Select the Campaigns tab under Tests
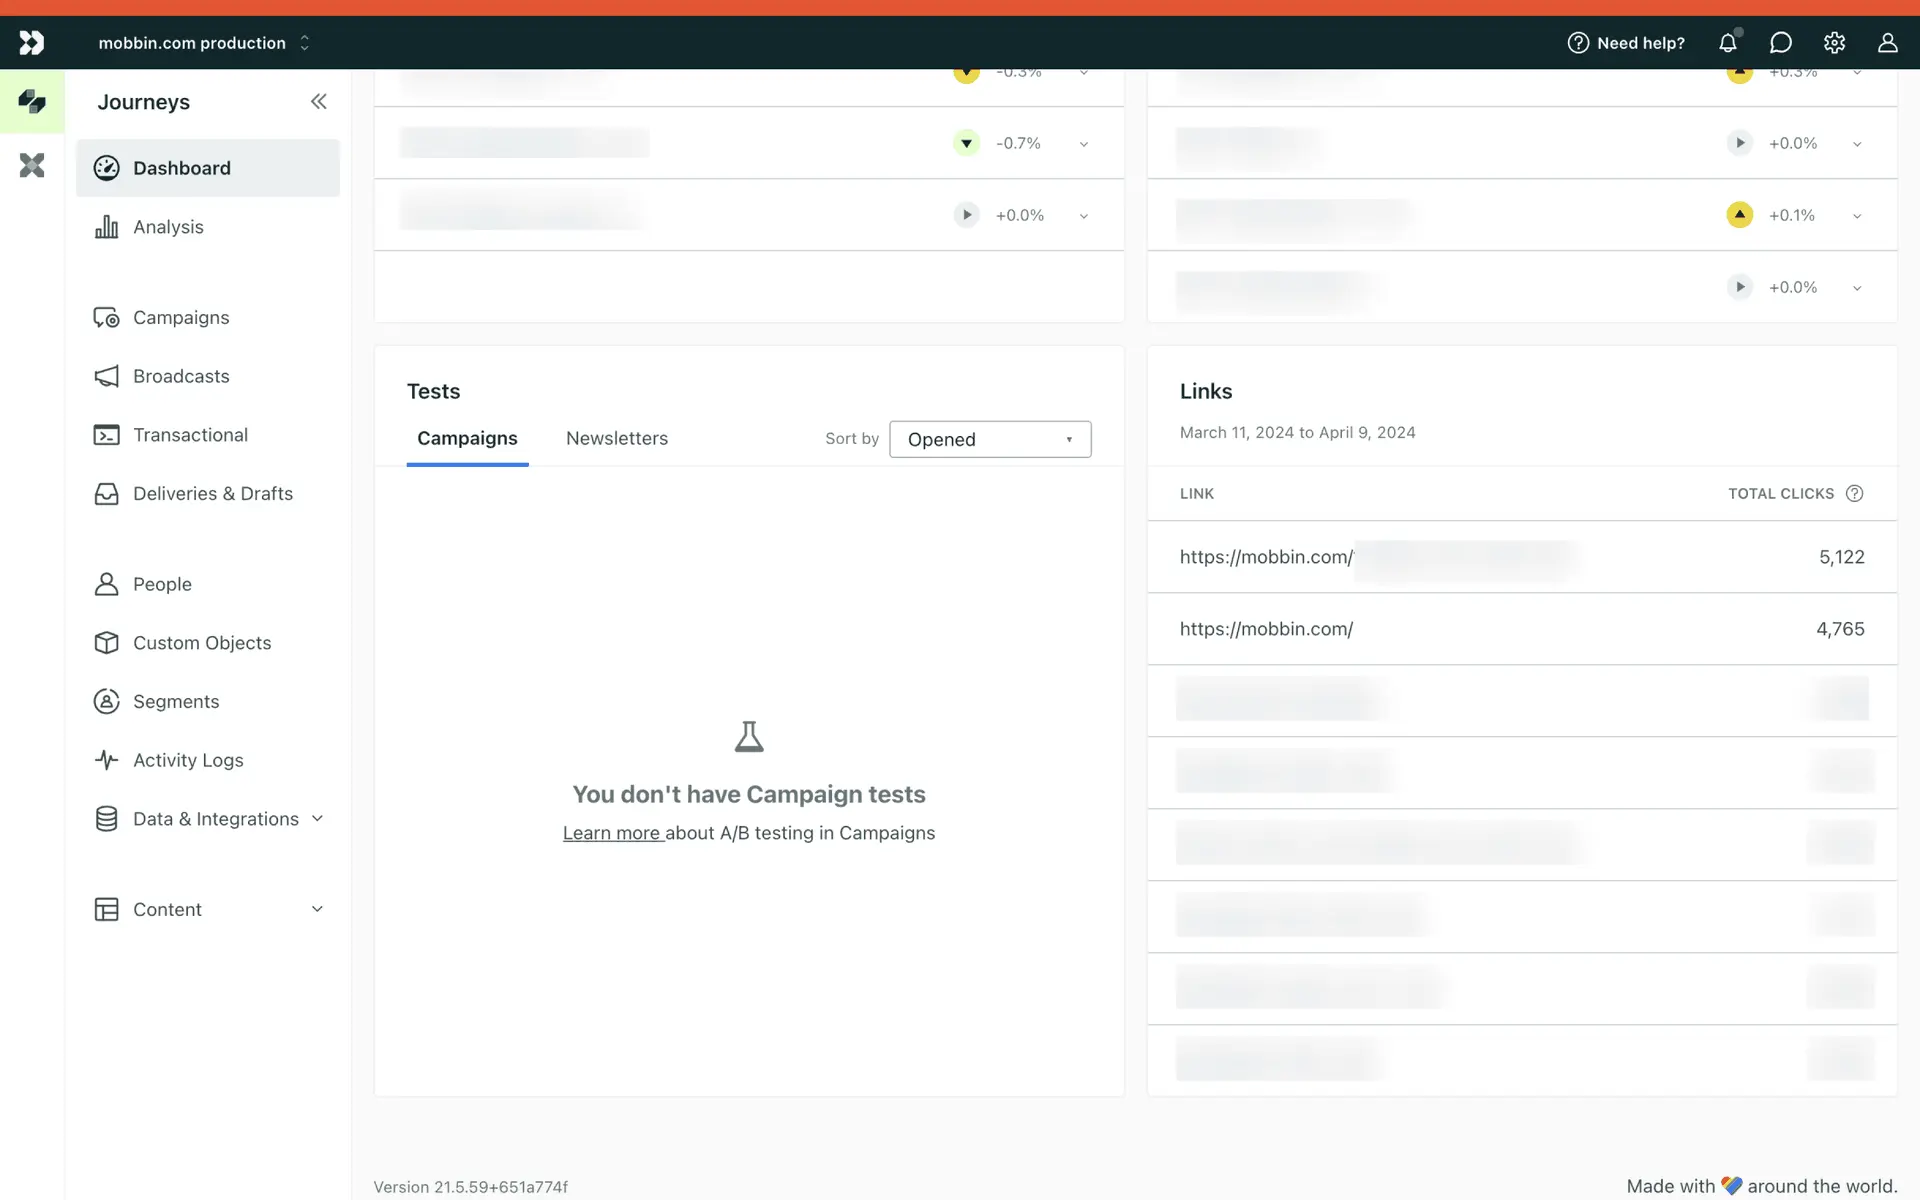Viewport: 1920px width, 1200px height. point(467,438)
